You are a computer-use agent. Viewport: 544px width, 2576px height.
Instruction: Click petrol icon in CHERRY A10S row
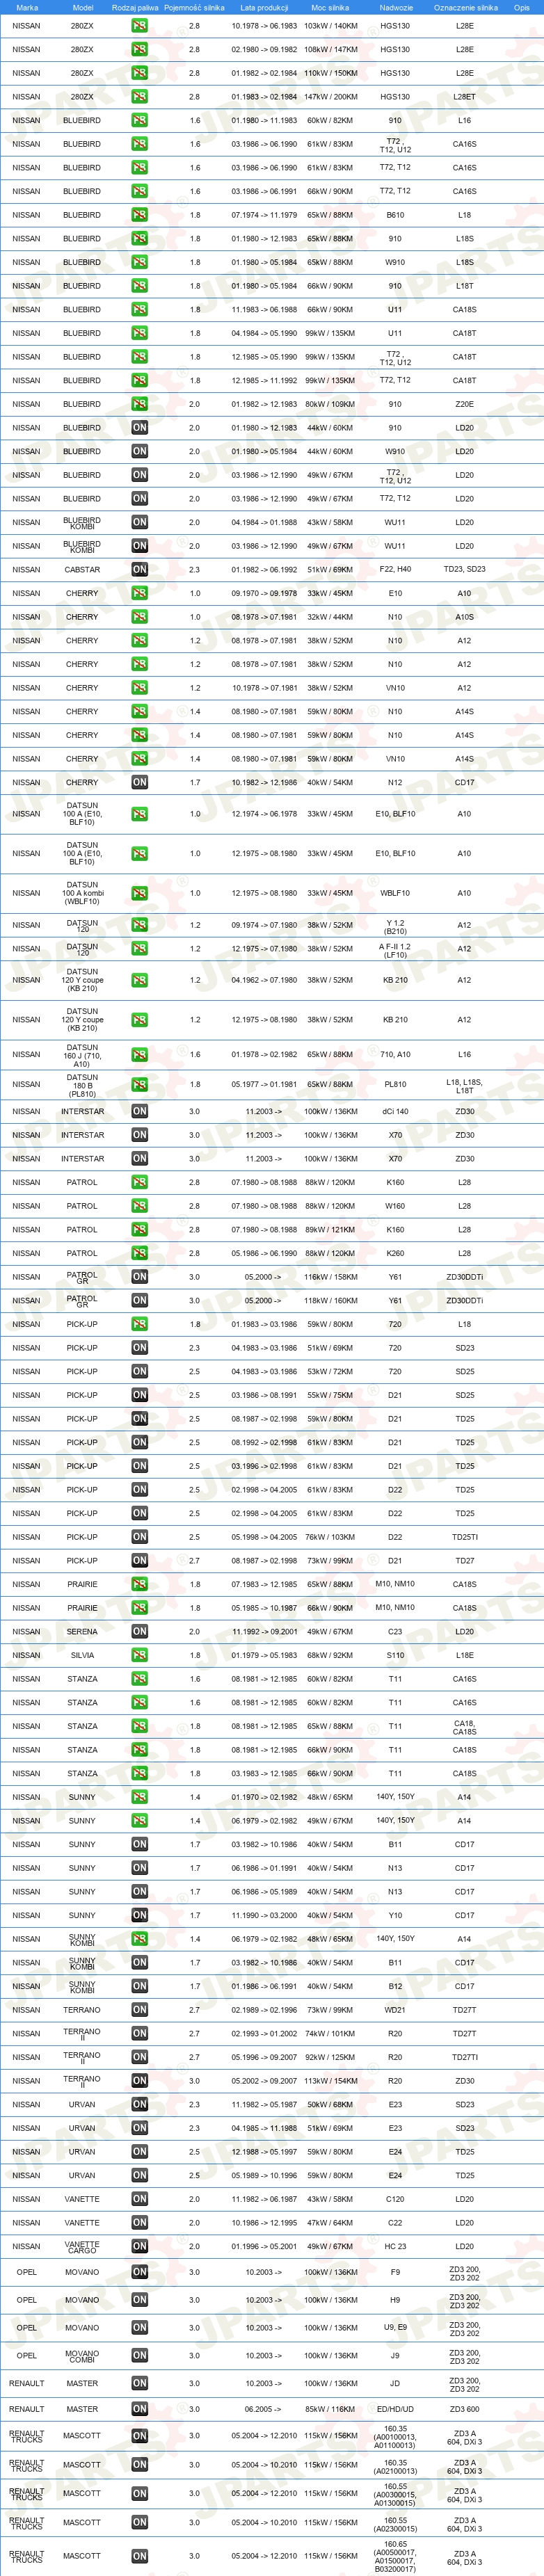coord(139,617)
